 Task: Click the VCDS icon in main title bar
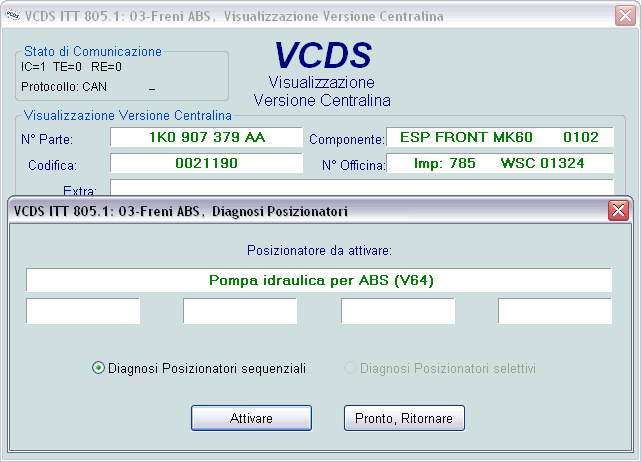coord(13,16)
